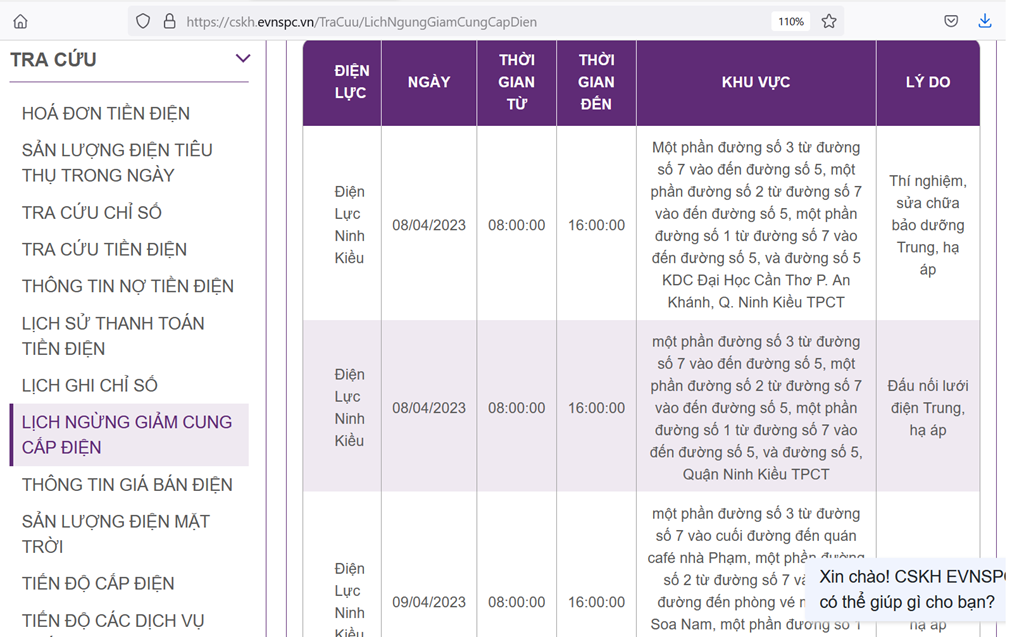Open the browser downloads icon
The image size is (1024, 637).
(x=985, y=21)
